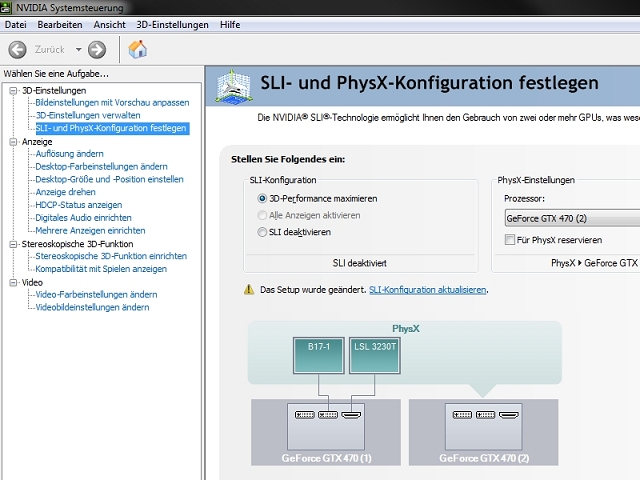Open the Hilfe menu
This screenshot has height=480, width=640.
click(230, 25)
